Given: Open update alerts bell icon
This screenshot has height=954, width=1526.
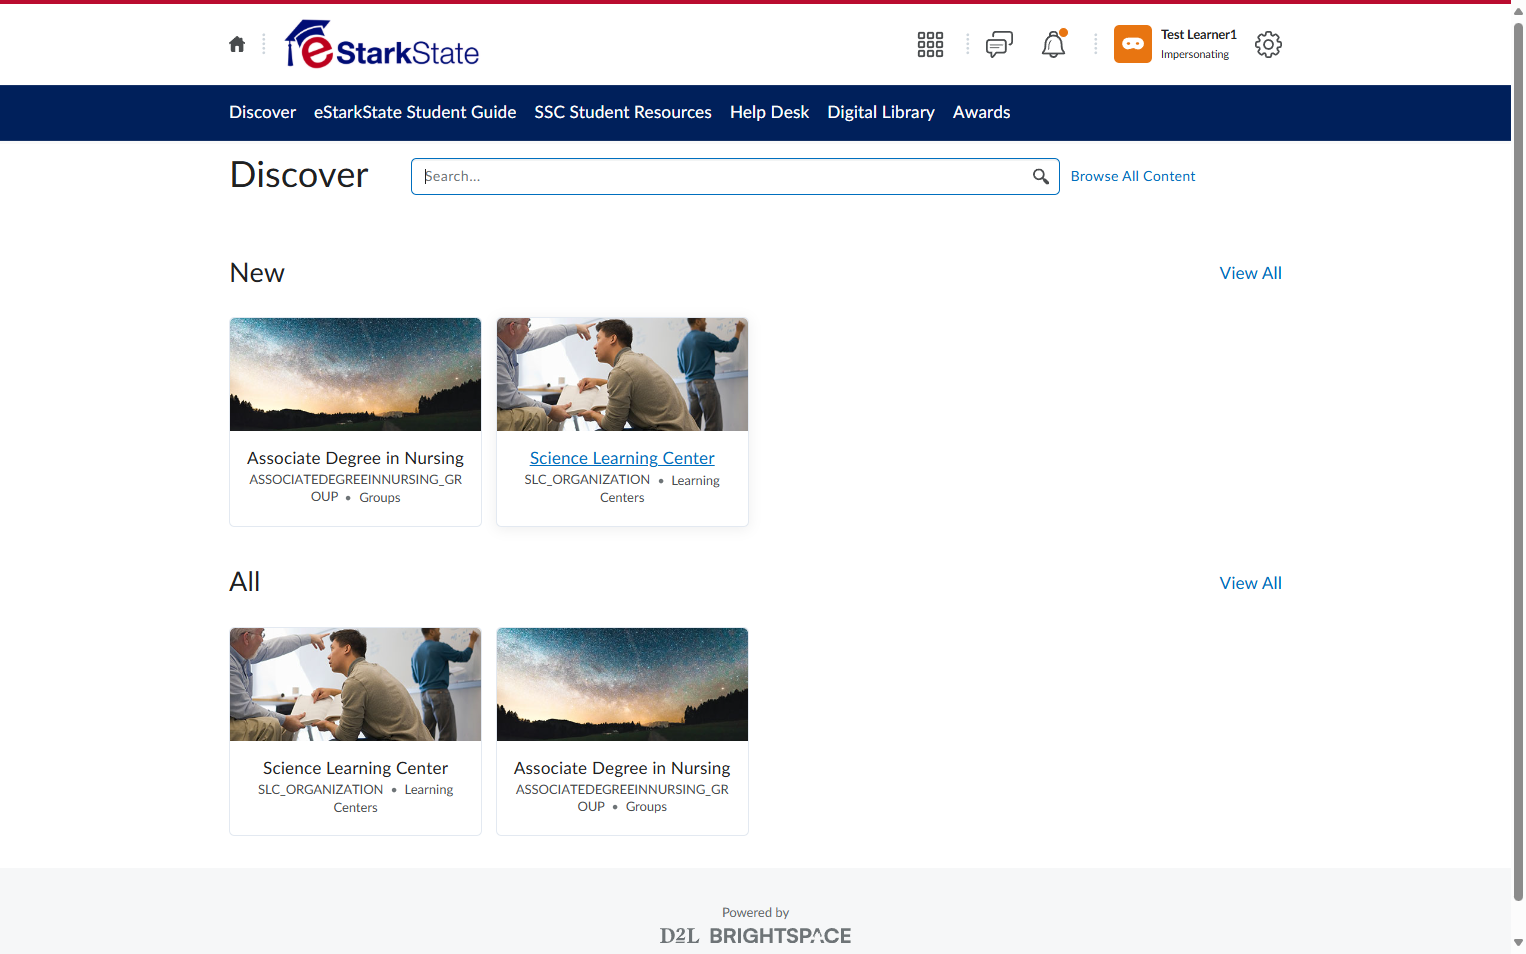Looking at the screenshot, I should coord(1054,44).
